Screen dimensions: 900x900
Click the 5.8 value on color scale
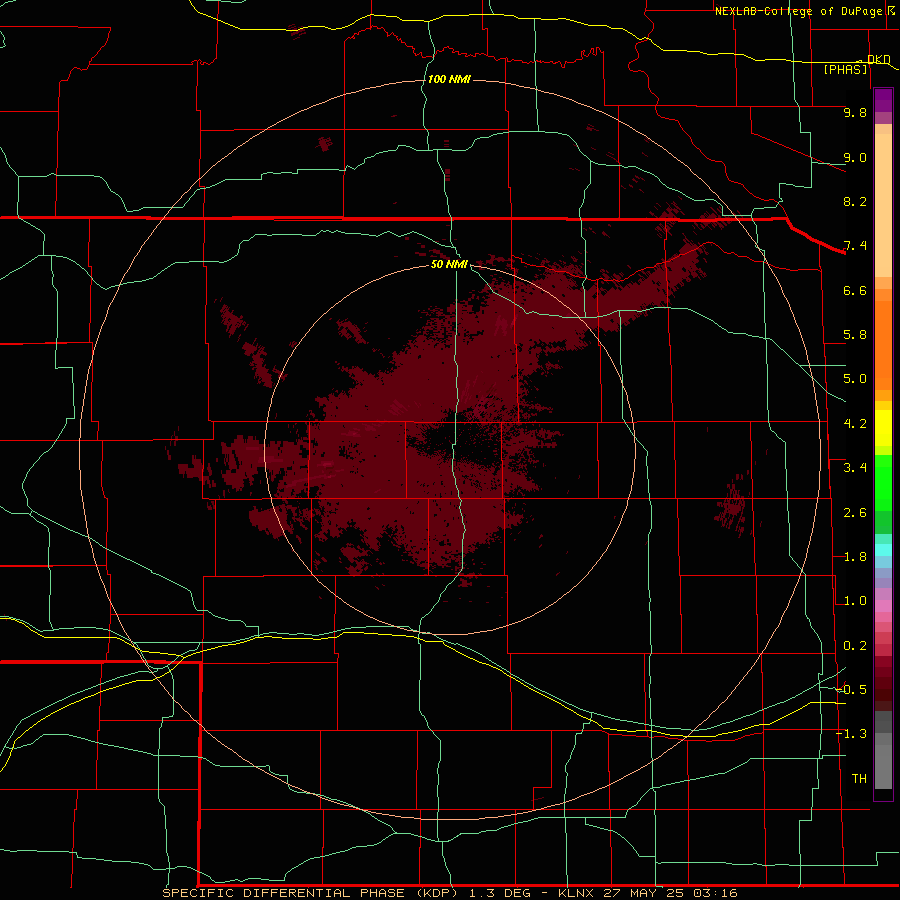point(855,335)
